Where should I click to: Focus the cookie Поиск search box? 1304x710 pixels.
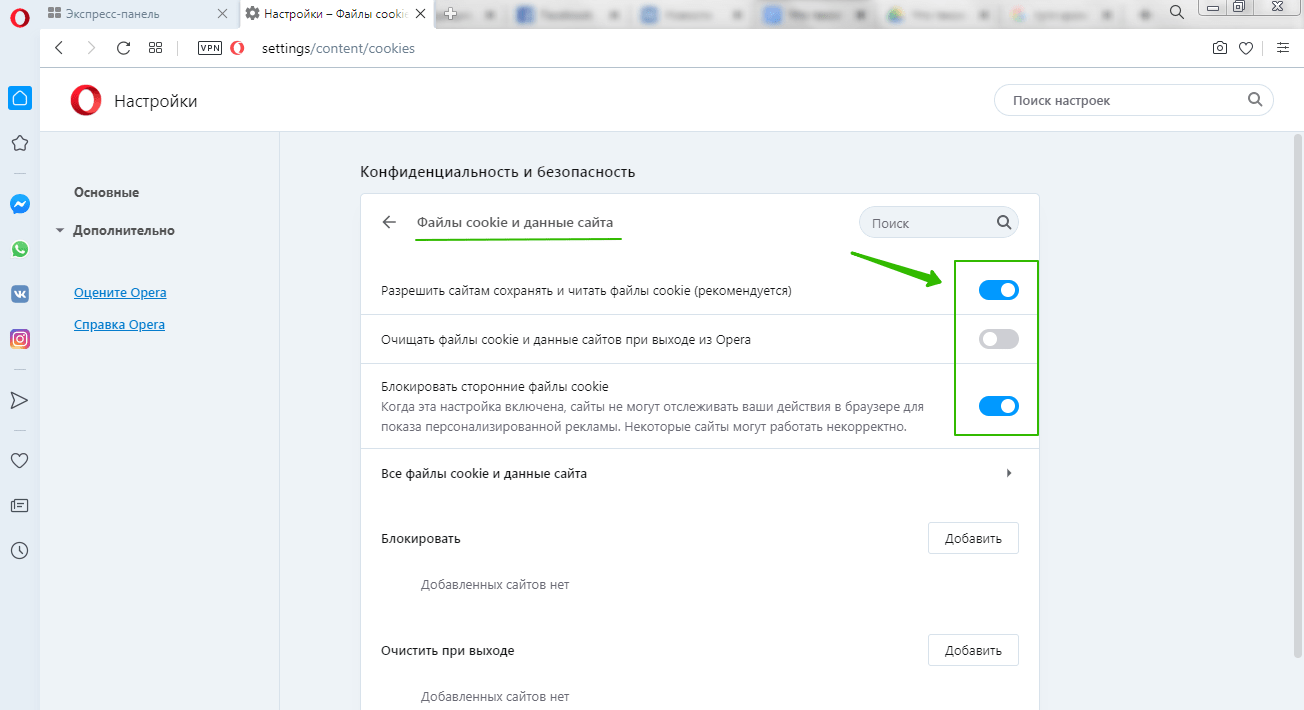click(938, 223)
